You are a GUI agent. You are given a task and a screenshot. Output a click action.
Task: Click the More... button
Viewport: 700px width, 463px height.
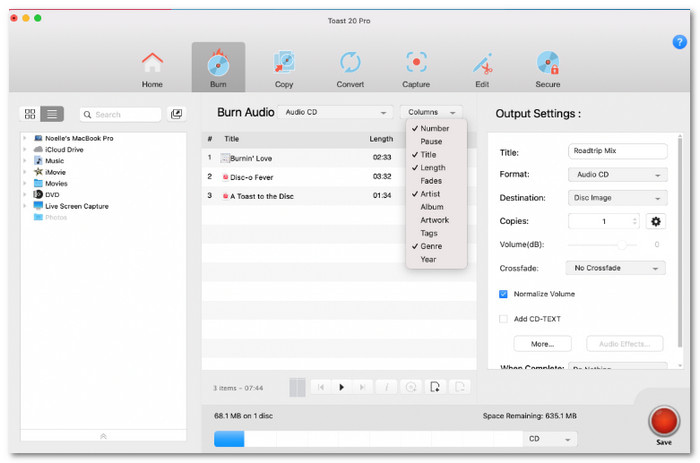pos(542,344)
